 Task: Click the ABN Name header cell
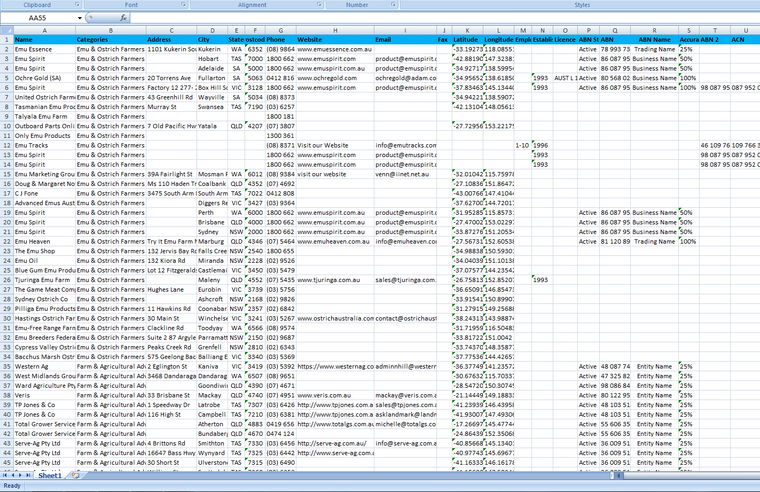[x=654, y=39]
